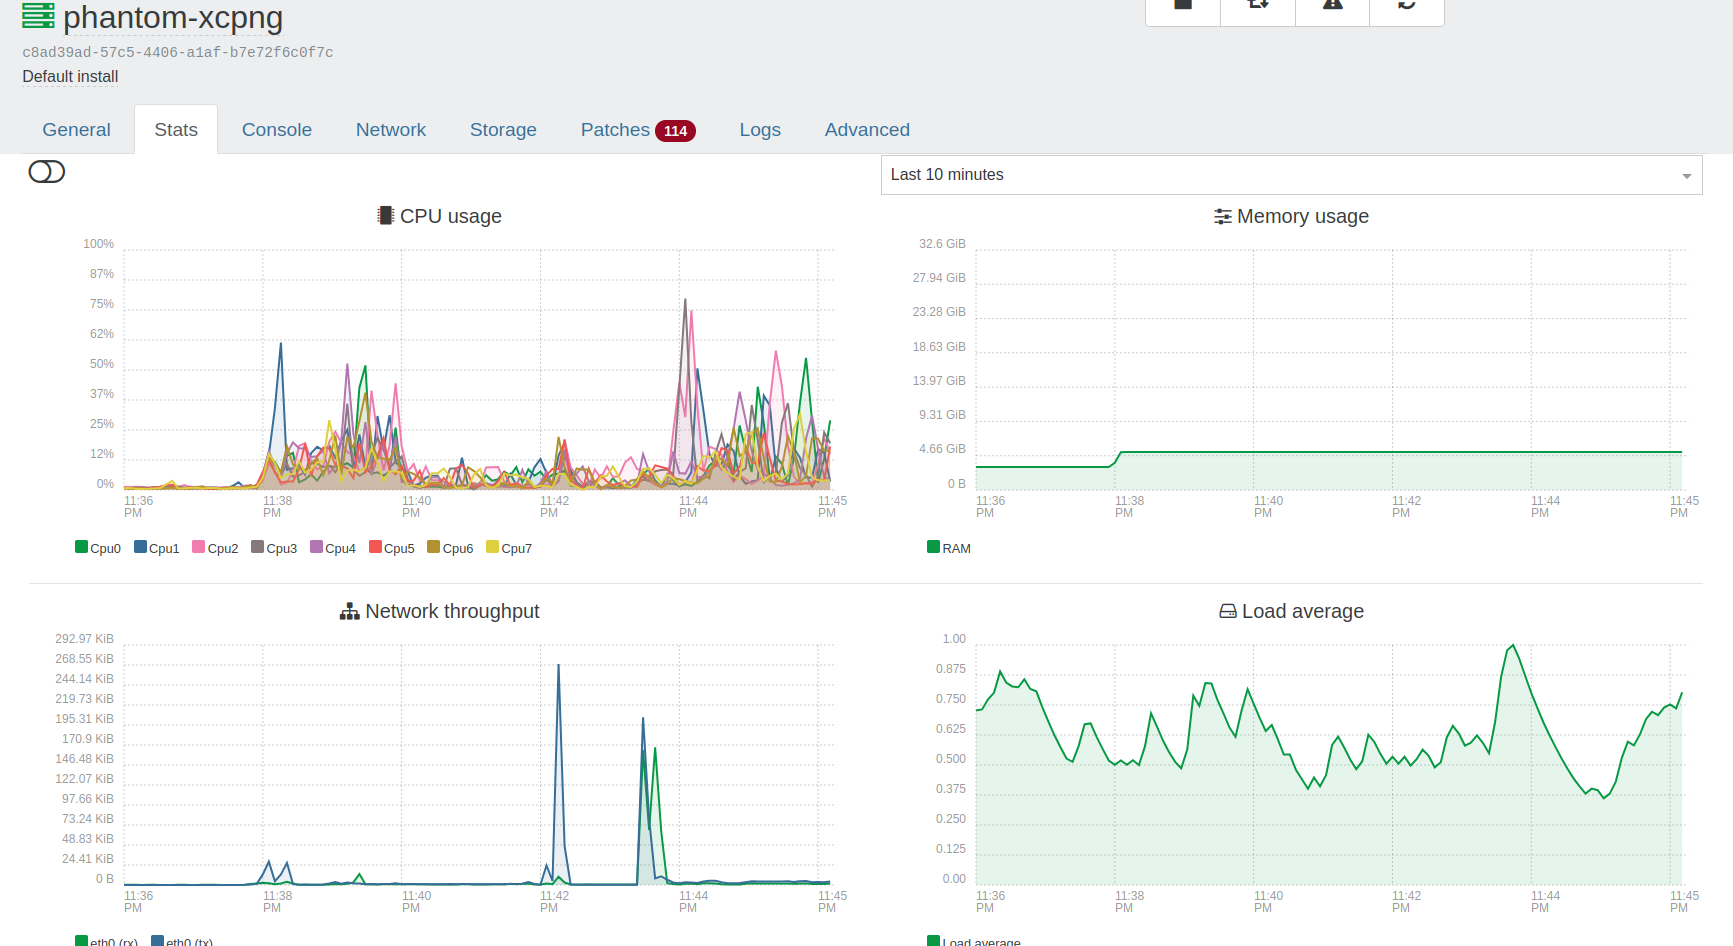
Task: Open the Last 10 minutes dropdown
Action: (x=1290, y=175)
